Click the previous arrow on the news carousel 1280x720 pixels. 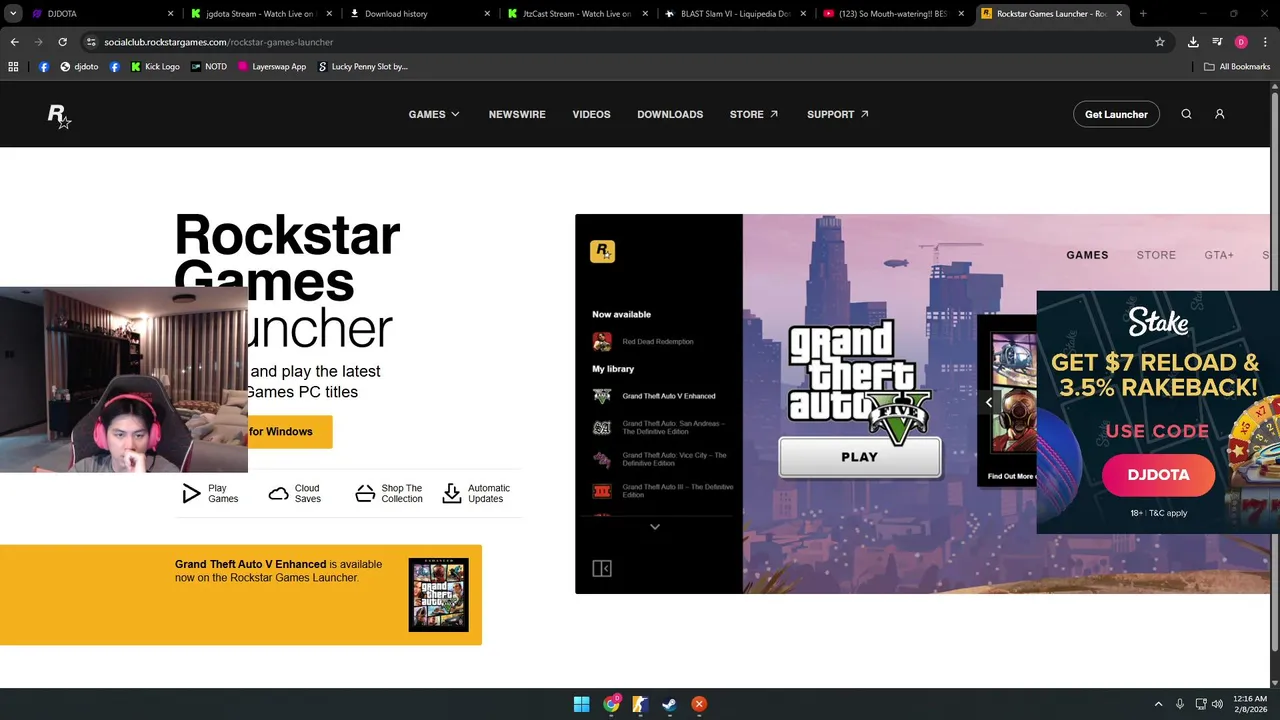click(x=989, y=403)
